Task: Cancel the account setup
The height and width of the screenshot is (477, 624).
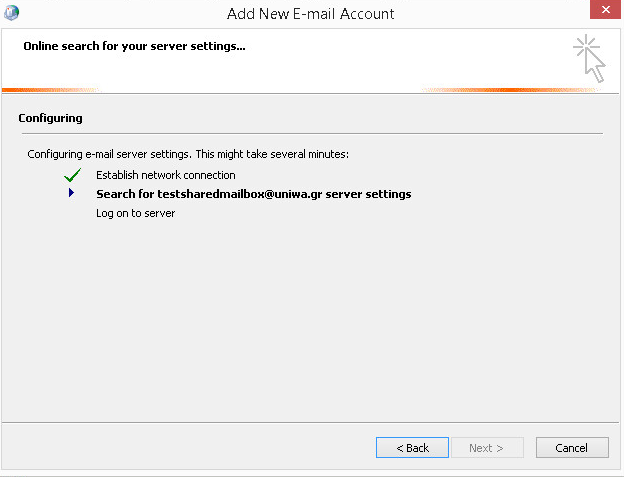Action: tap(572, 448)
